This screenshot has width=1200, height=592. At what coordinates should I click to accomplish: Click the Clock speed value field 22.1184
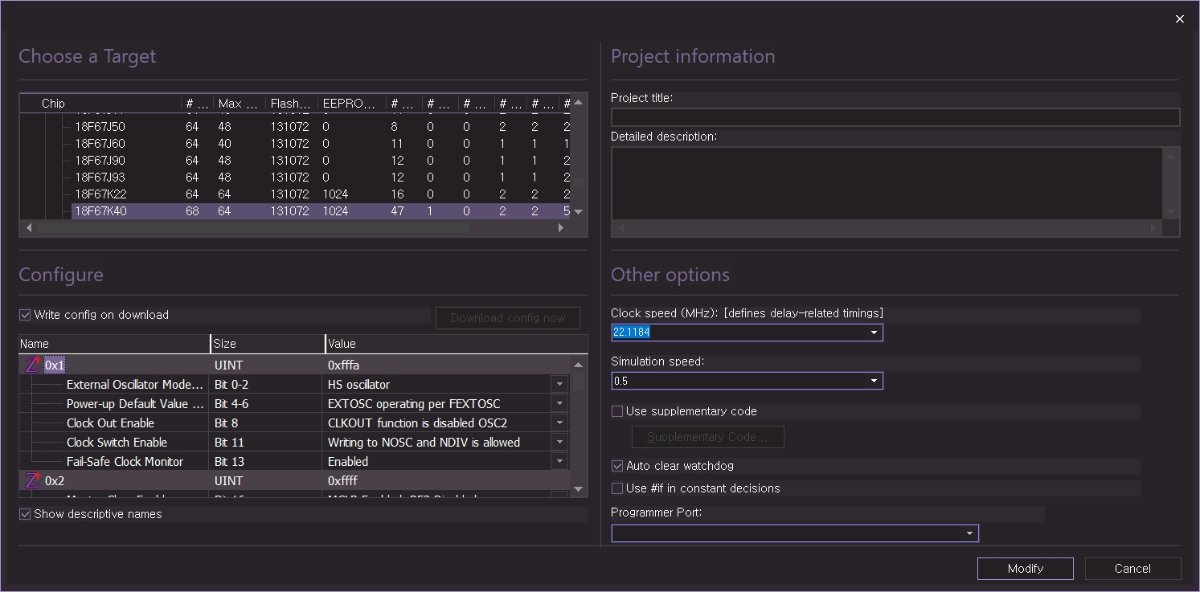(x=738, y=332)
